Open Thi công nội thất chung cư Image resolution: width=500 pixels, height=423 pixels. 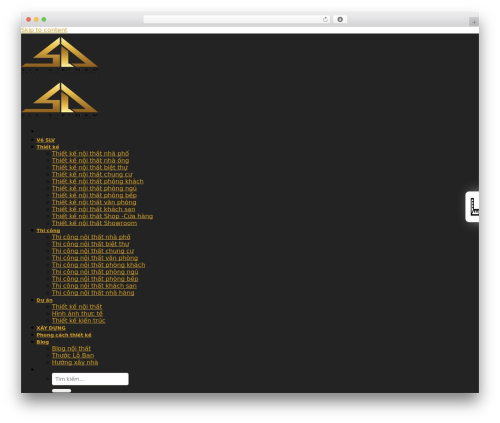point(93,251)
